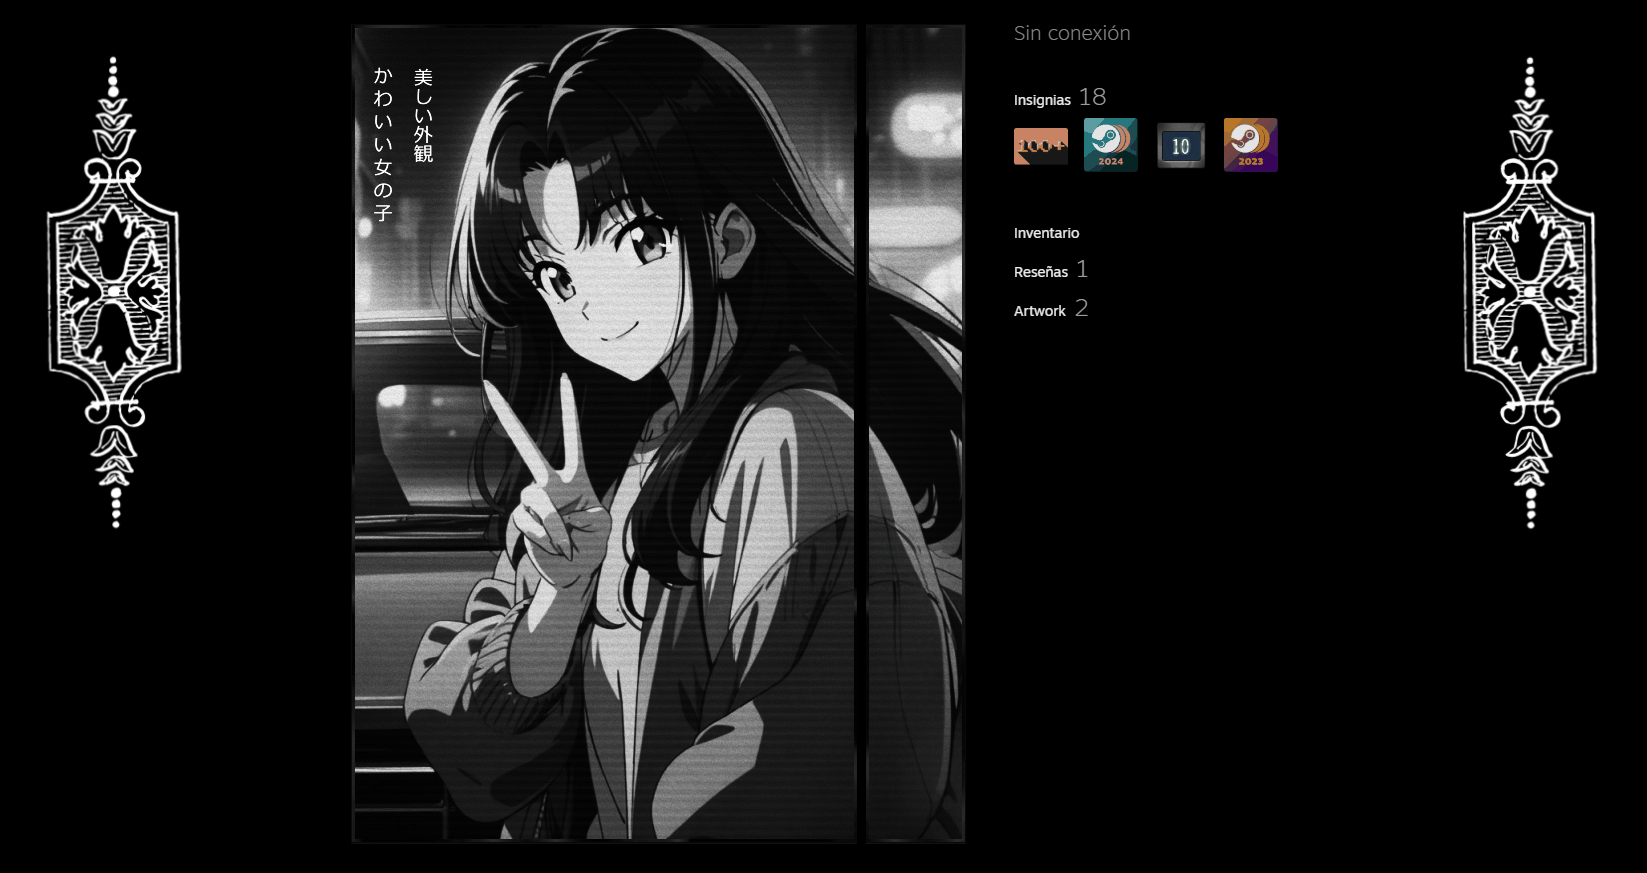
Task: Open the 100+ games badge
Action: pos(1040,146)
